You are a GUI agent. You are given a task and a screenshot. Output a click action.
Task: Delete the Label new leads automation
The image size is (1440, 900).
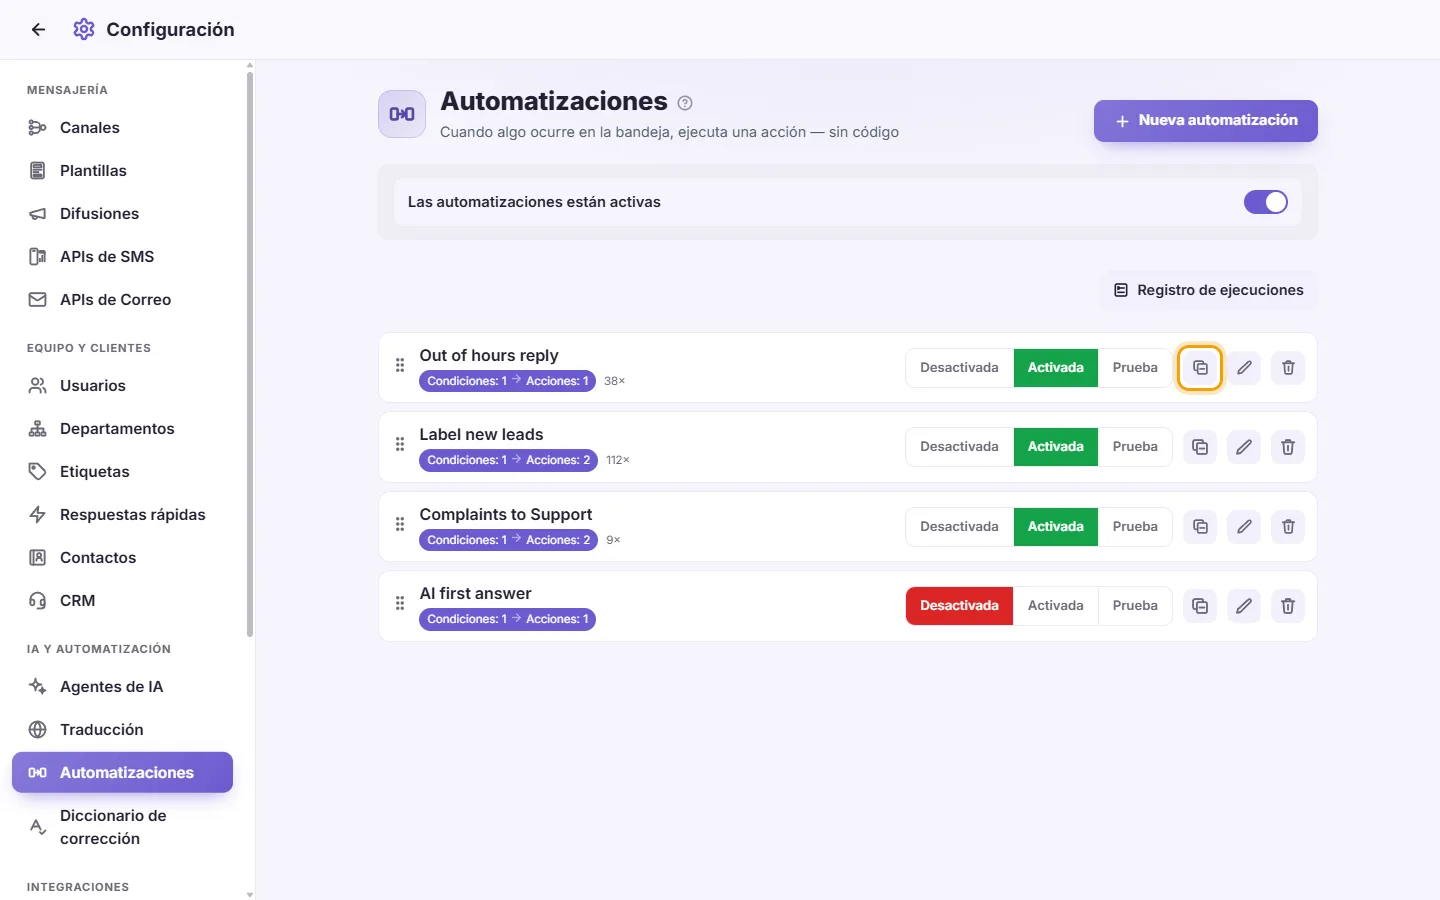pos(1288,447)
